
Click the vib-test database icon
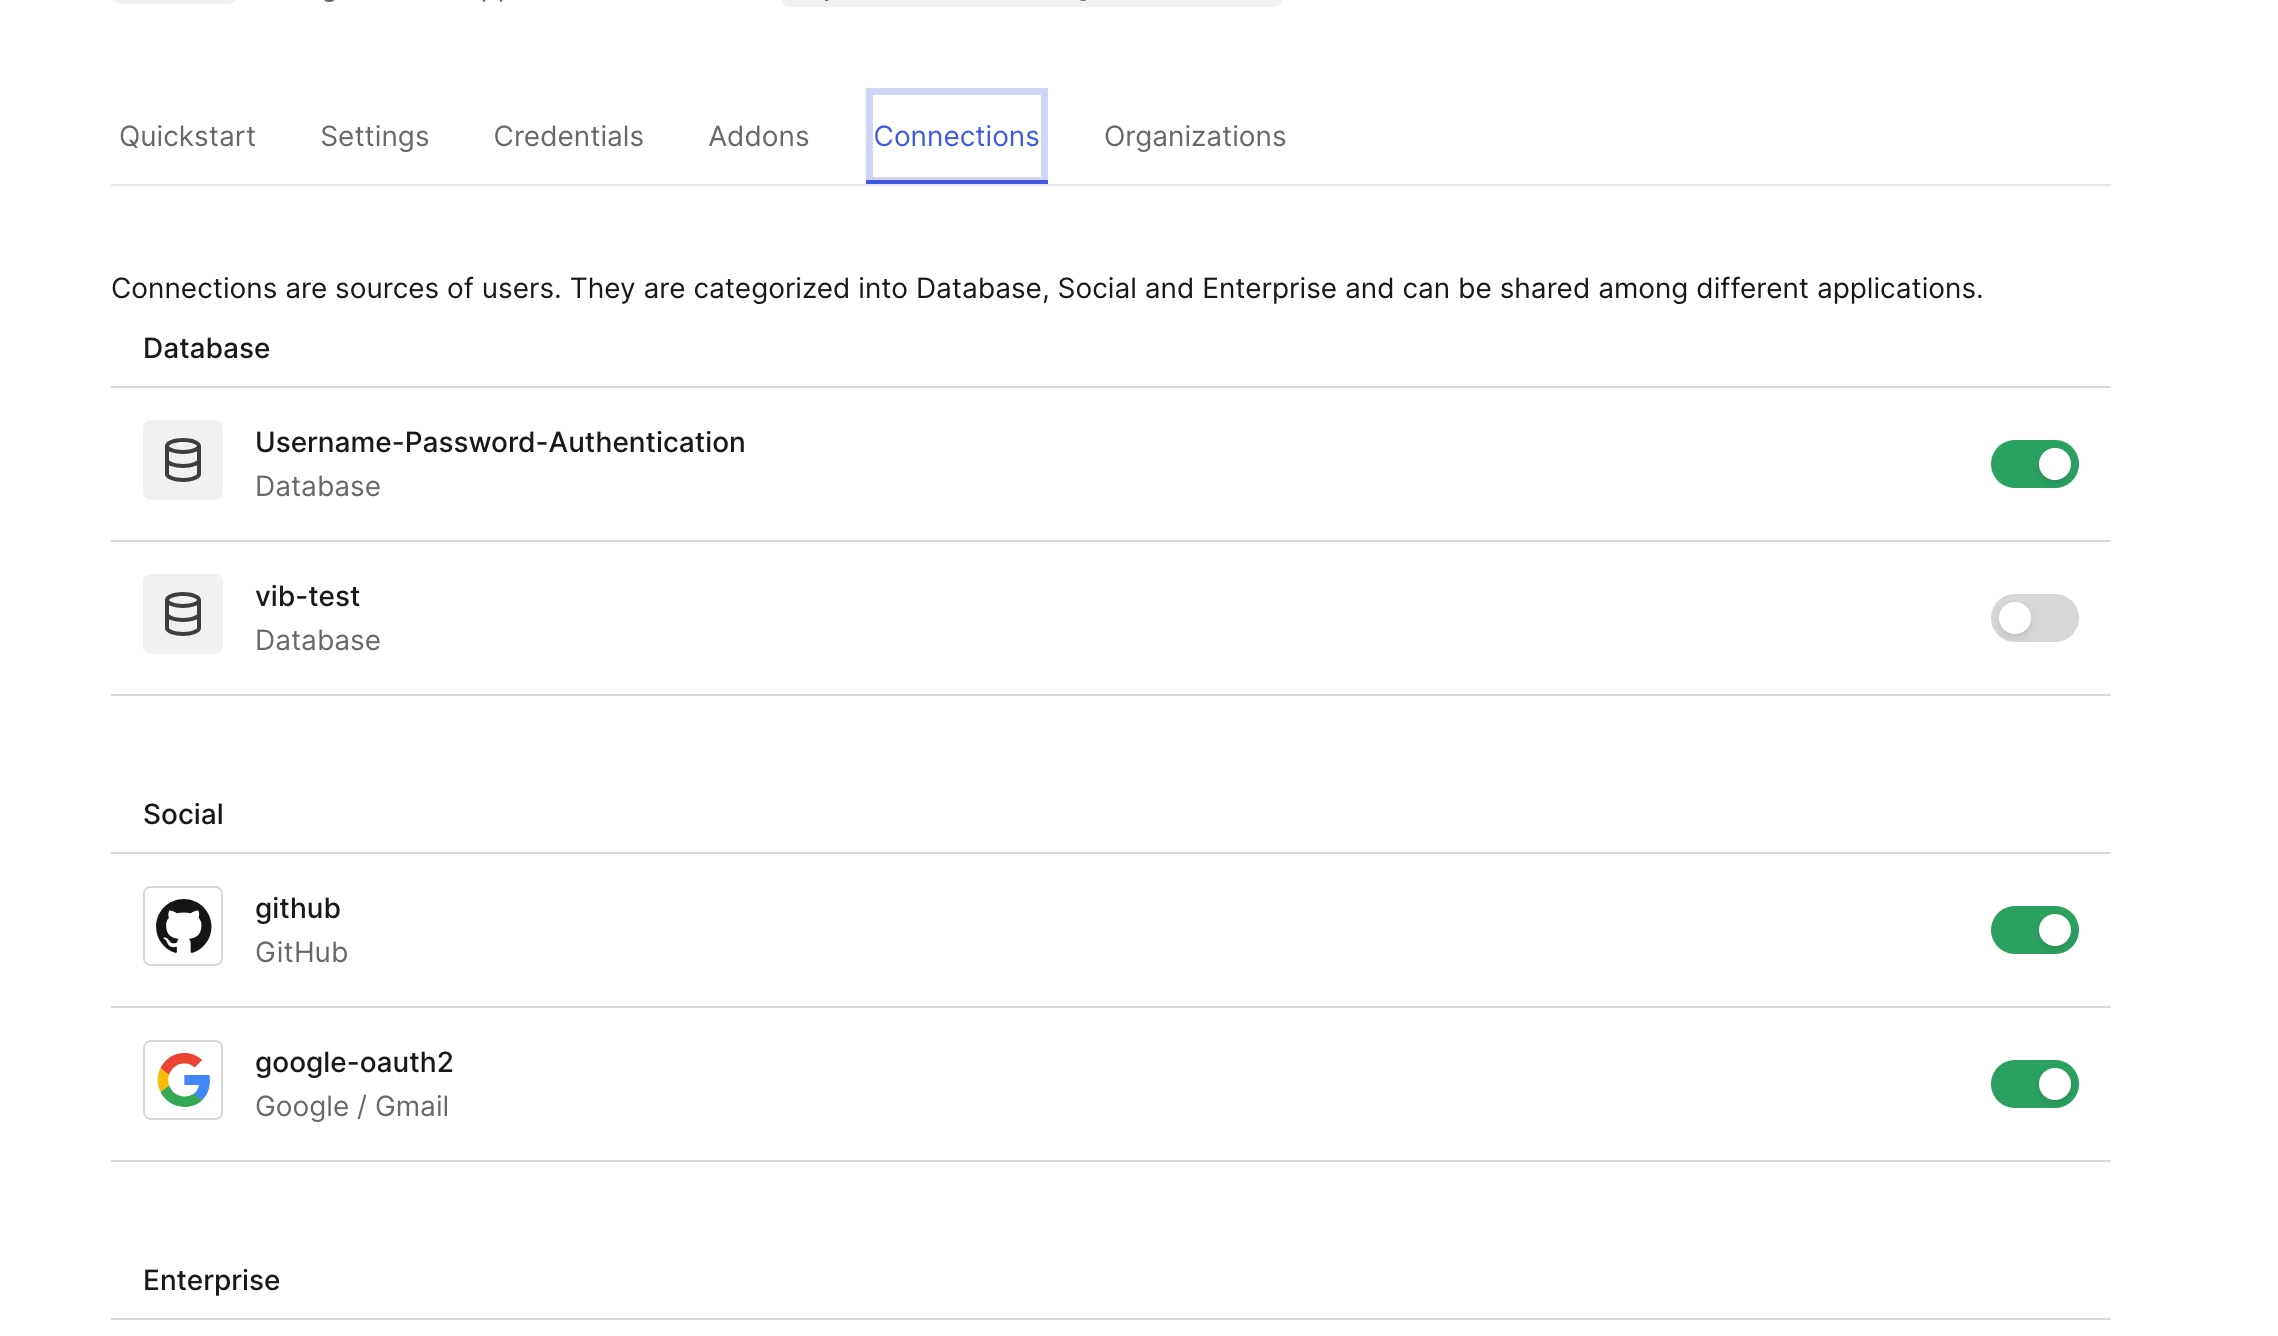click(182, 614)
